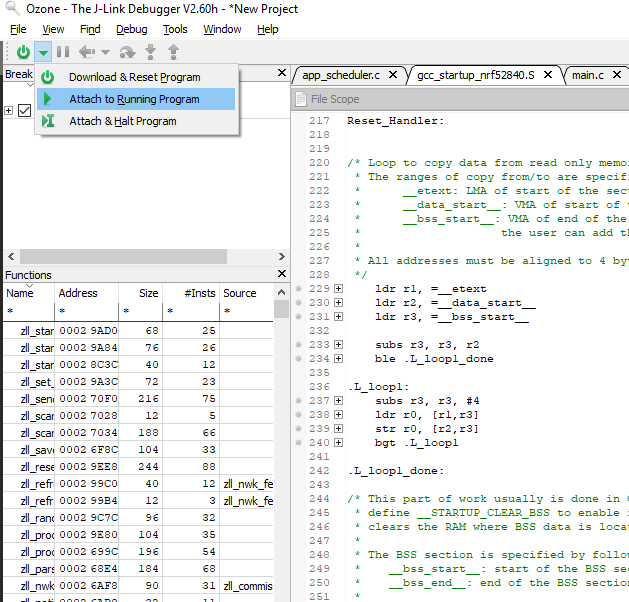Switch to the gcc_startup_nrf52840.S tab
This screenshot has height=602, width=629.
click(476, 75)
